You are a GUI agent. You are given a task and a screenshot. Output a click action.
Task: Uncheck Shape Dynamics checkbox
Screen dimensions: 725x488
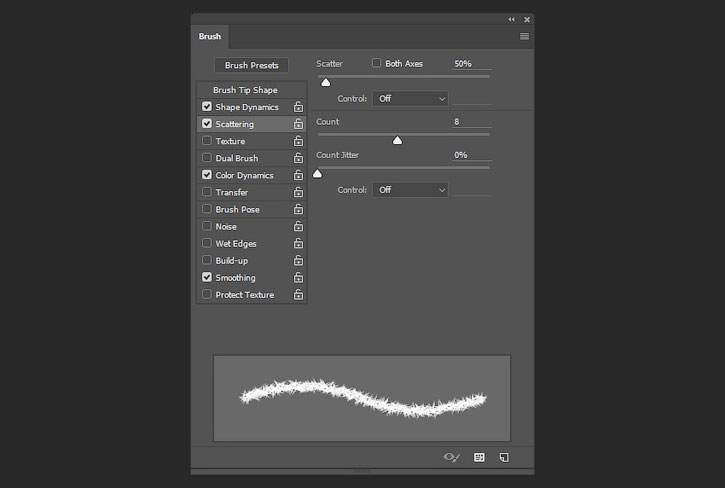[x=207, y=106]
